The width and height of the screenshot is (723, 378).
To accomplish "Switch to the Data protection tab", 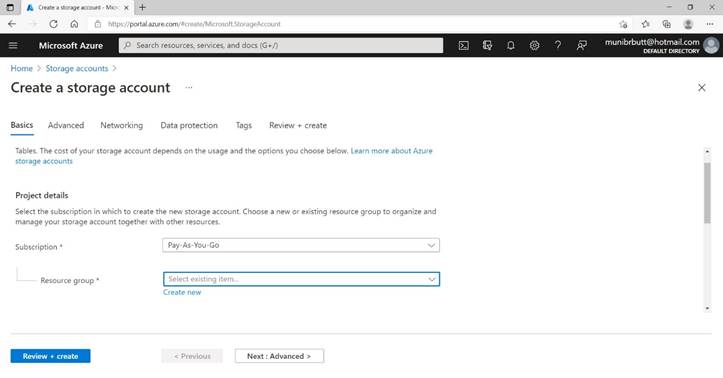I will (x=189, y=125).
